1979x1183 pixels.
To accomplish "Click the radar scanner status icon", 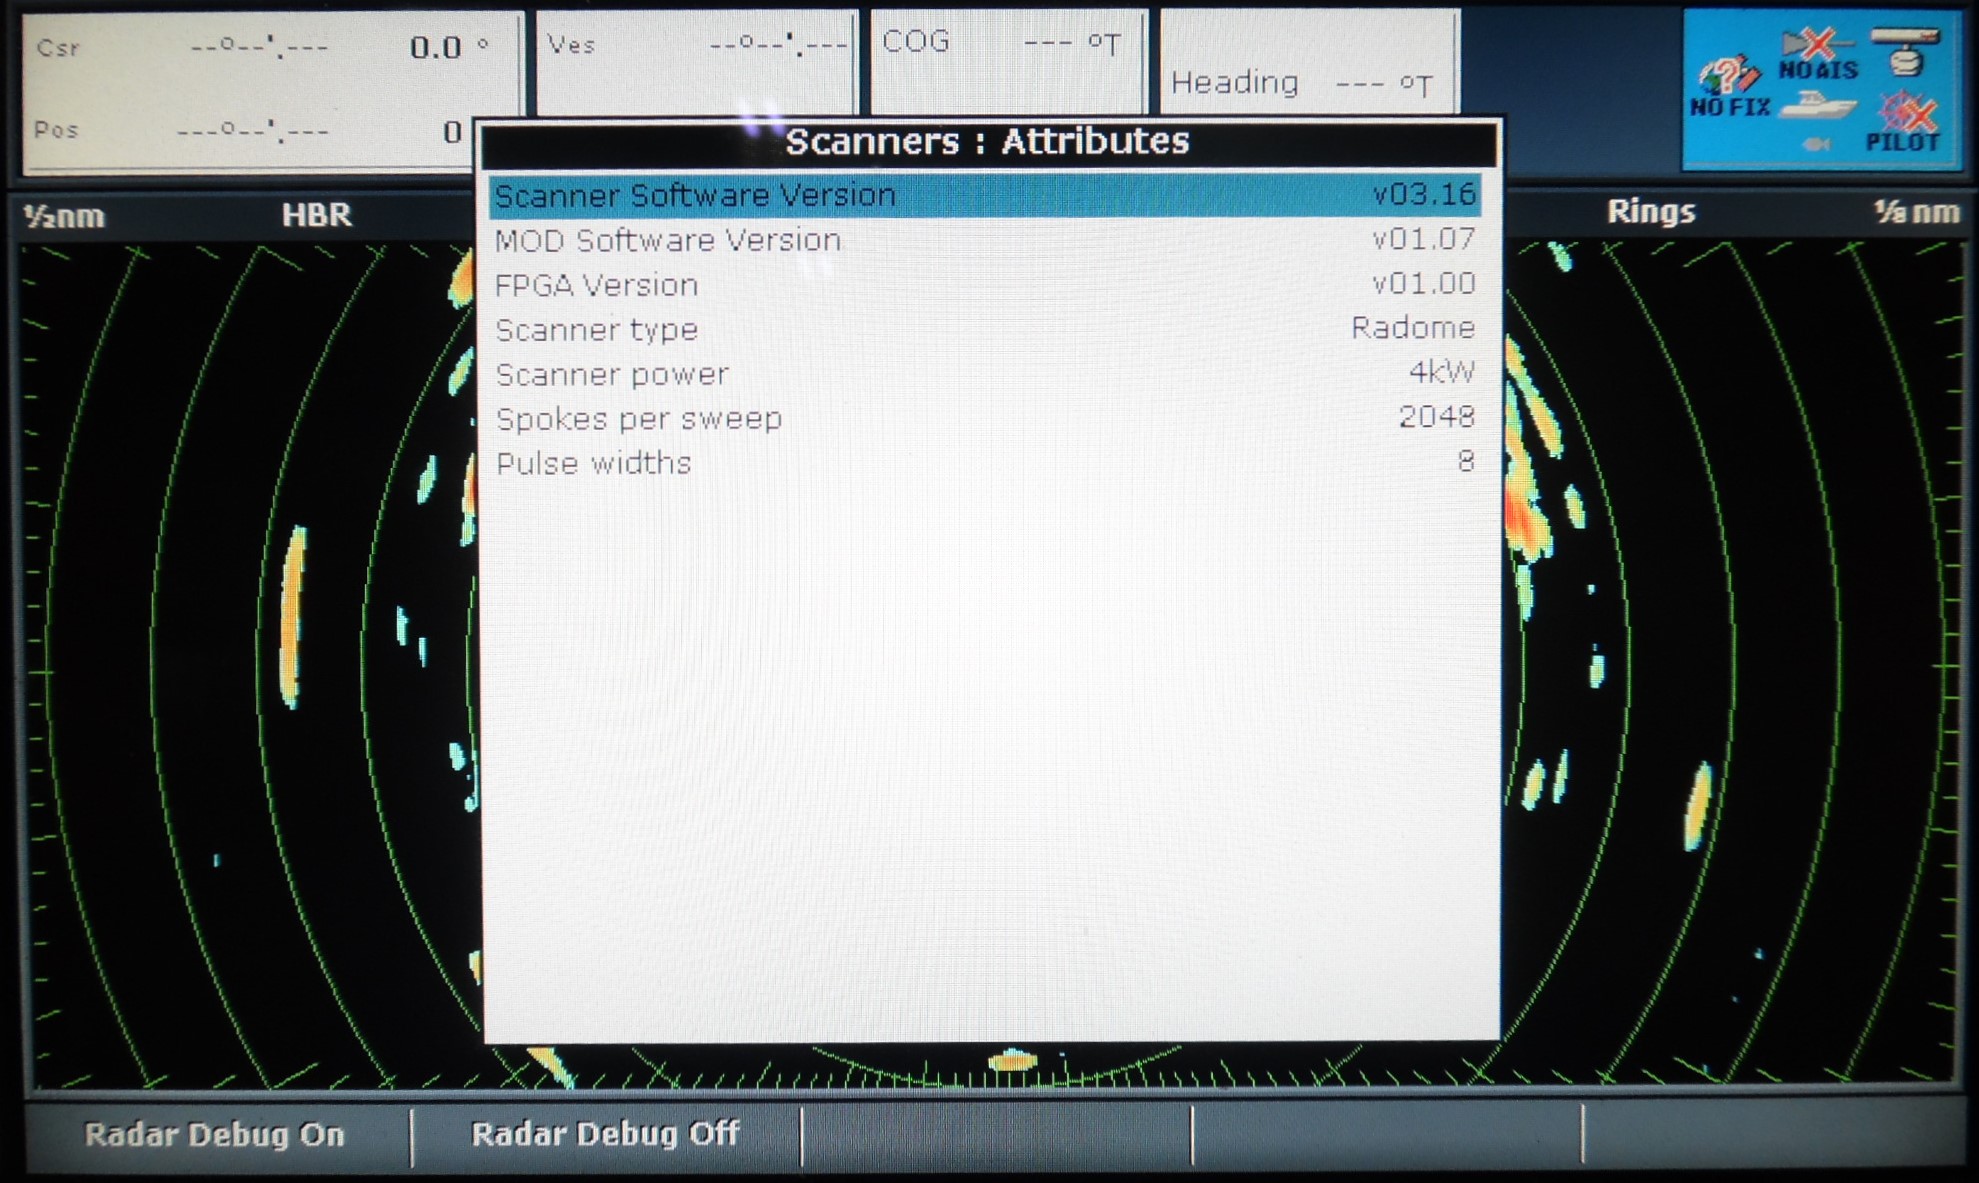I will tap(1906, 52).
